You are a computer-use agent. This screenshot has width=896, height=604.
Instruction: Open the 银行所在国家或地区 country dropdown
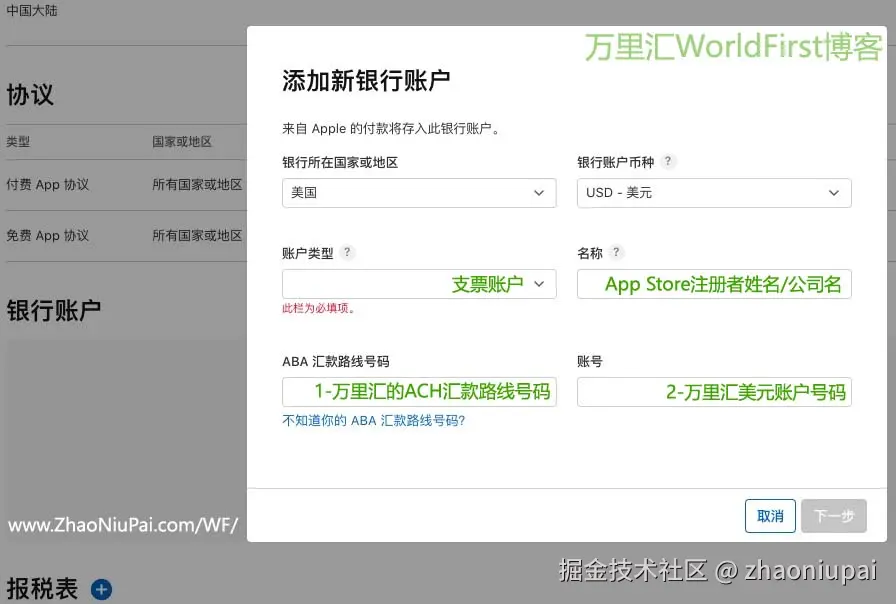[419, 193]
